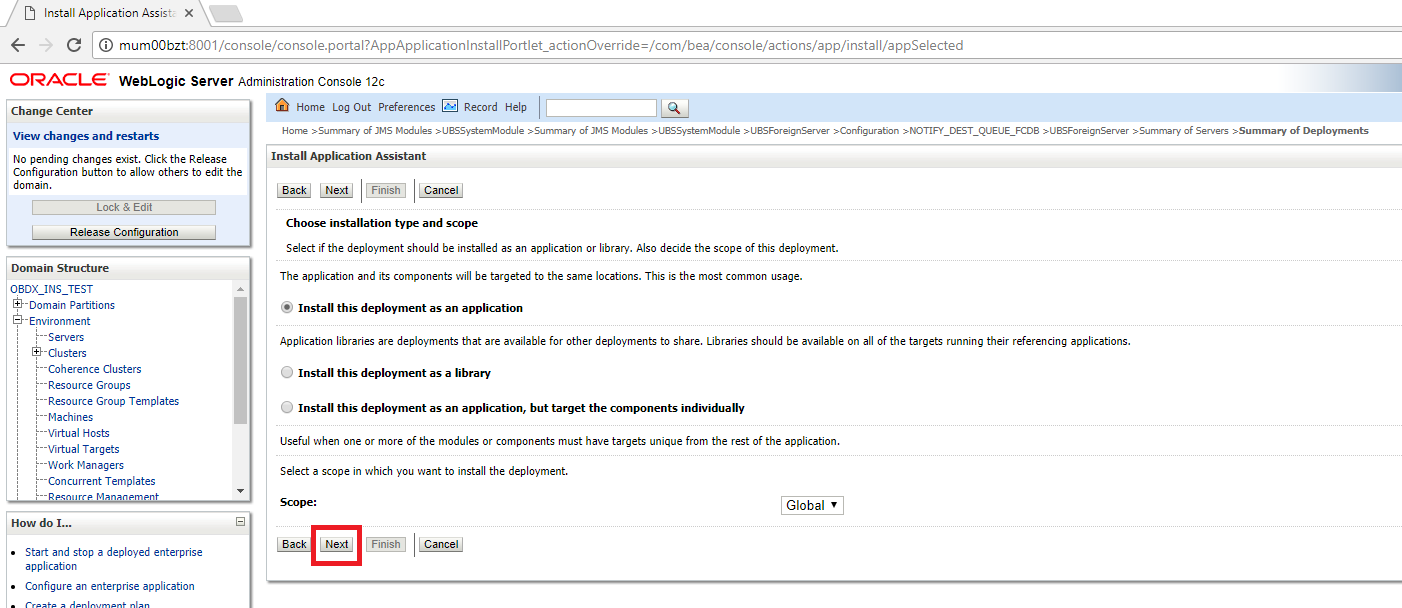Open the OBDX_INS_TEST domain root
Viewport: 1402px width, 608px height.
coord(52,289)
